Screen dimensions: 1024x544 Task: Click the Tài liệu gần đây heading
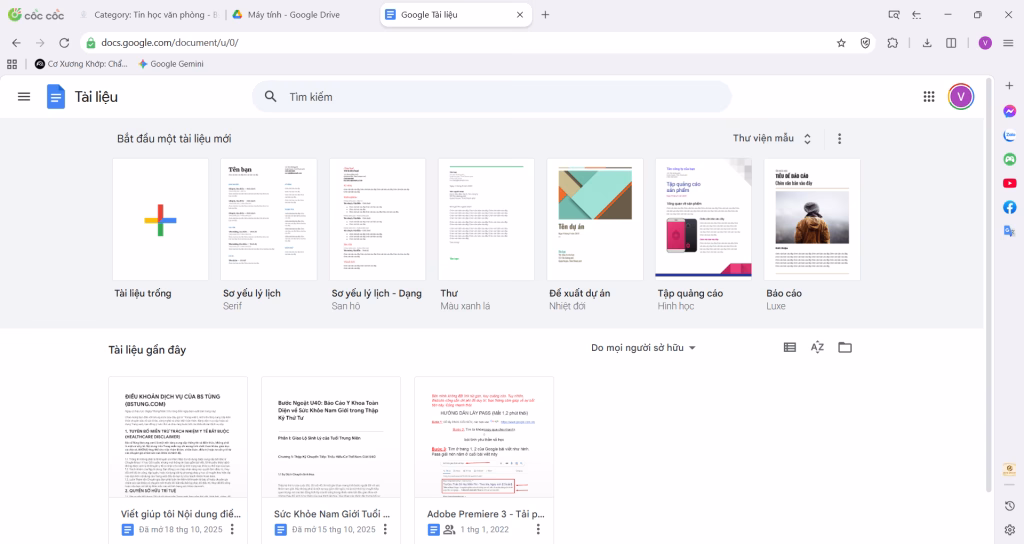point(147,350)
